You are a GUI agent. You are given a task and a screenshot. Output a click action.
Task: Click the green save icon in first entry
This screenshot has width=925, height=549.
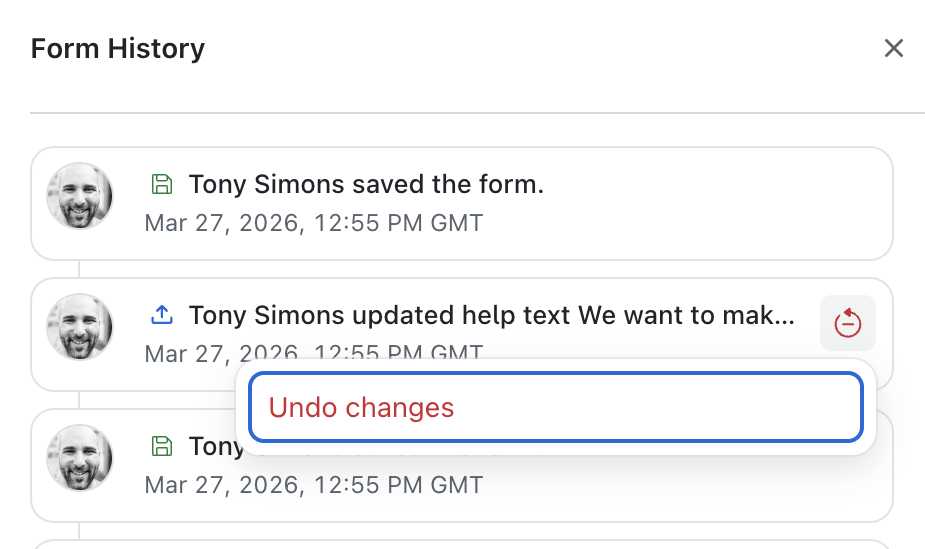point(161,184)
